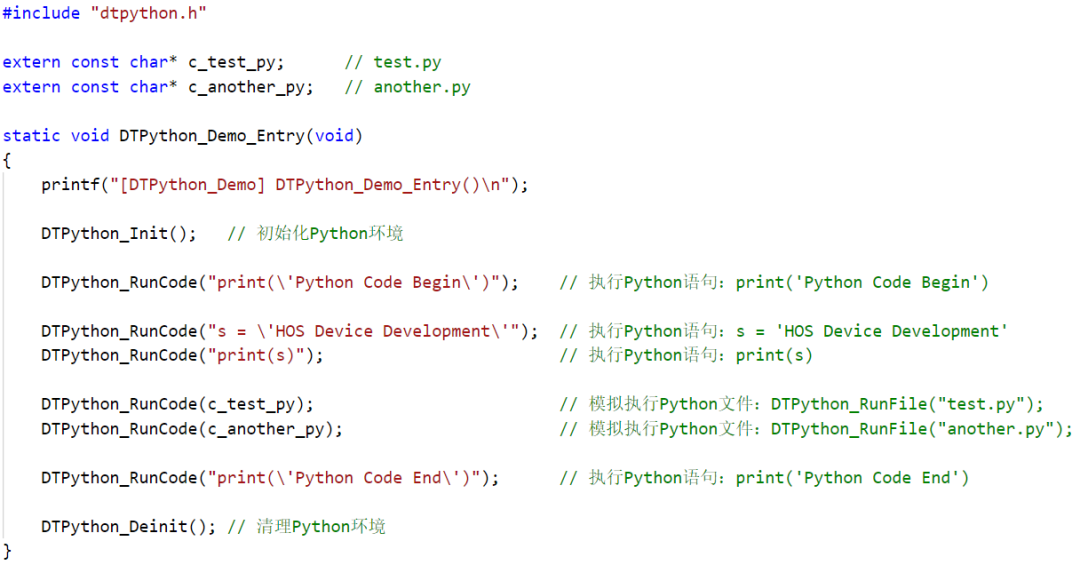Image resolution: width=1080 pixels, height=565 pixels.
Task: Click the DTPython_RunCode("print(s)") call
Action: (182, 356)
